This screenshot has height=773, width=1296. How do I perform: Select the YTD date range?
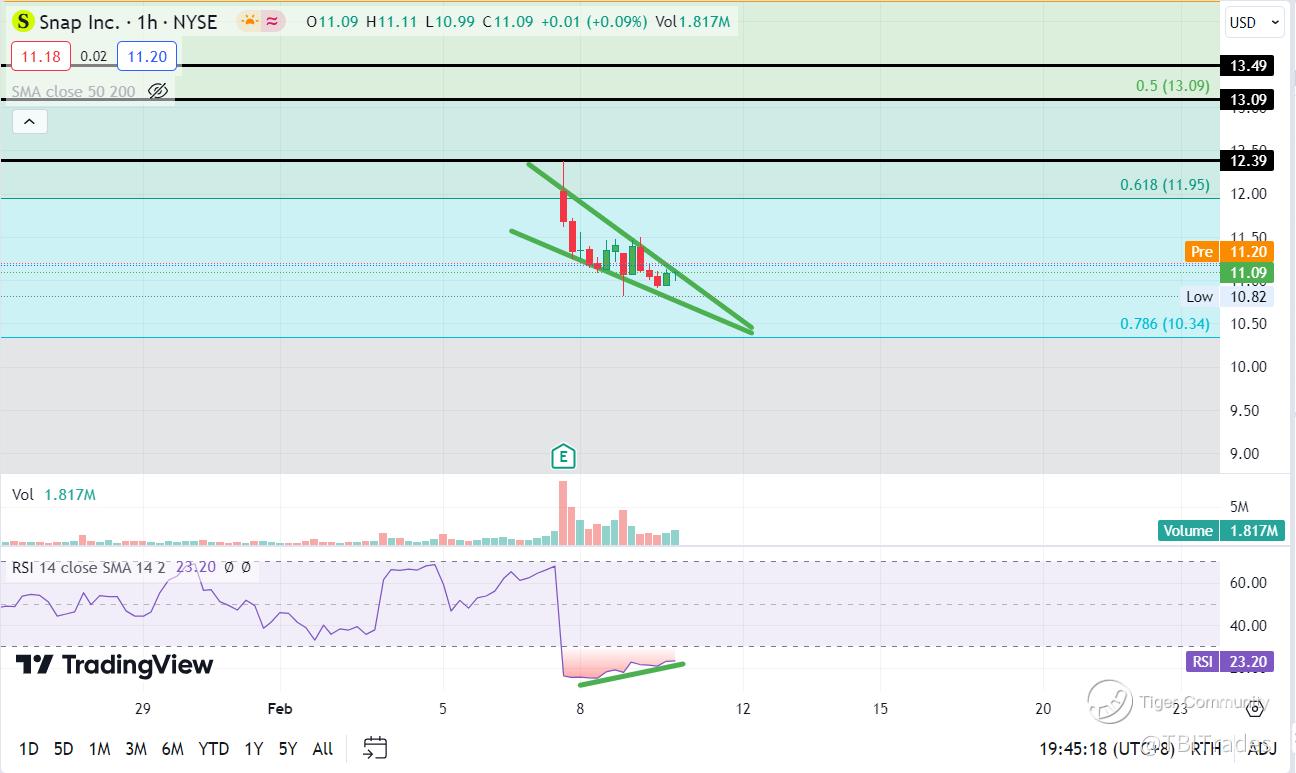tap(214, 748)
